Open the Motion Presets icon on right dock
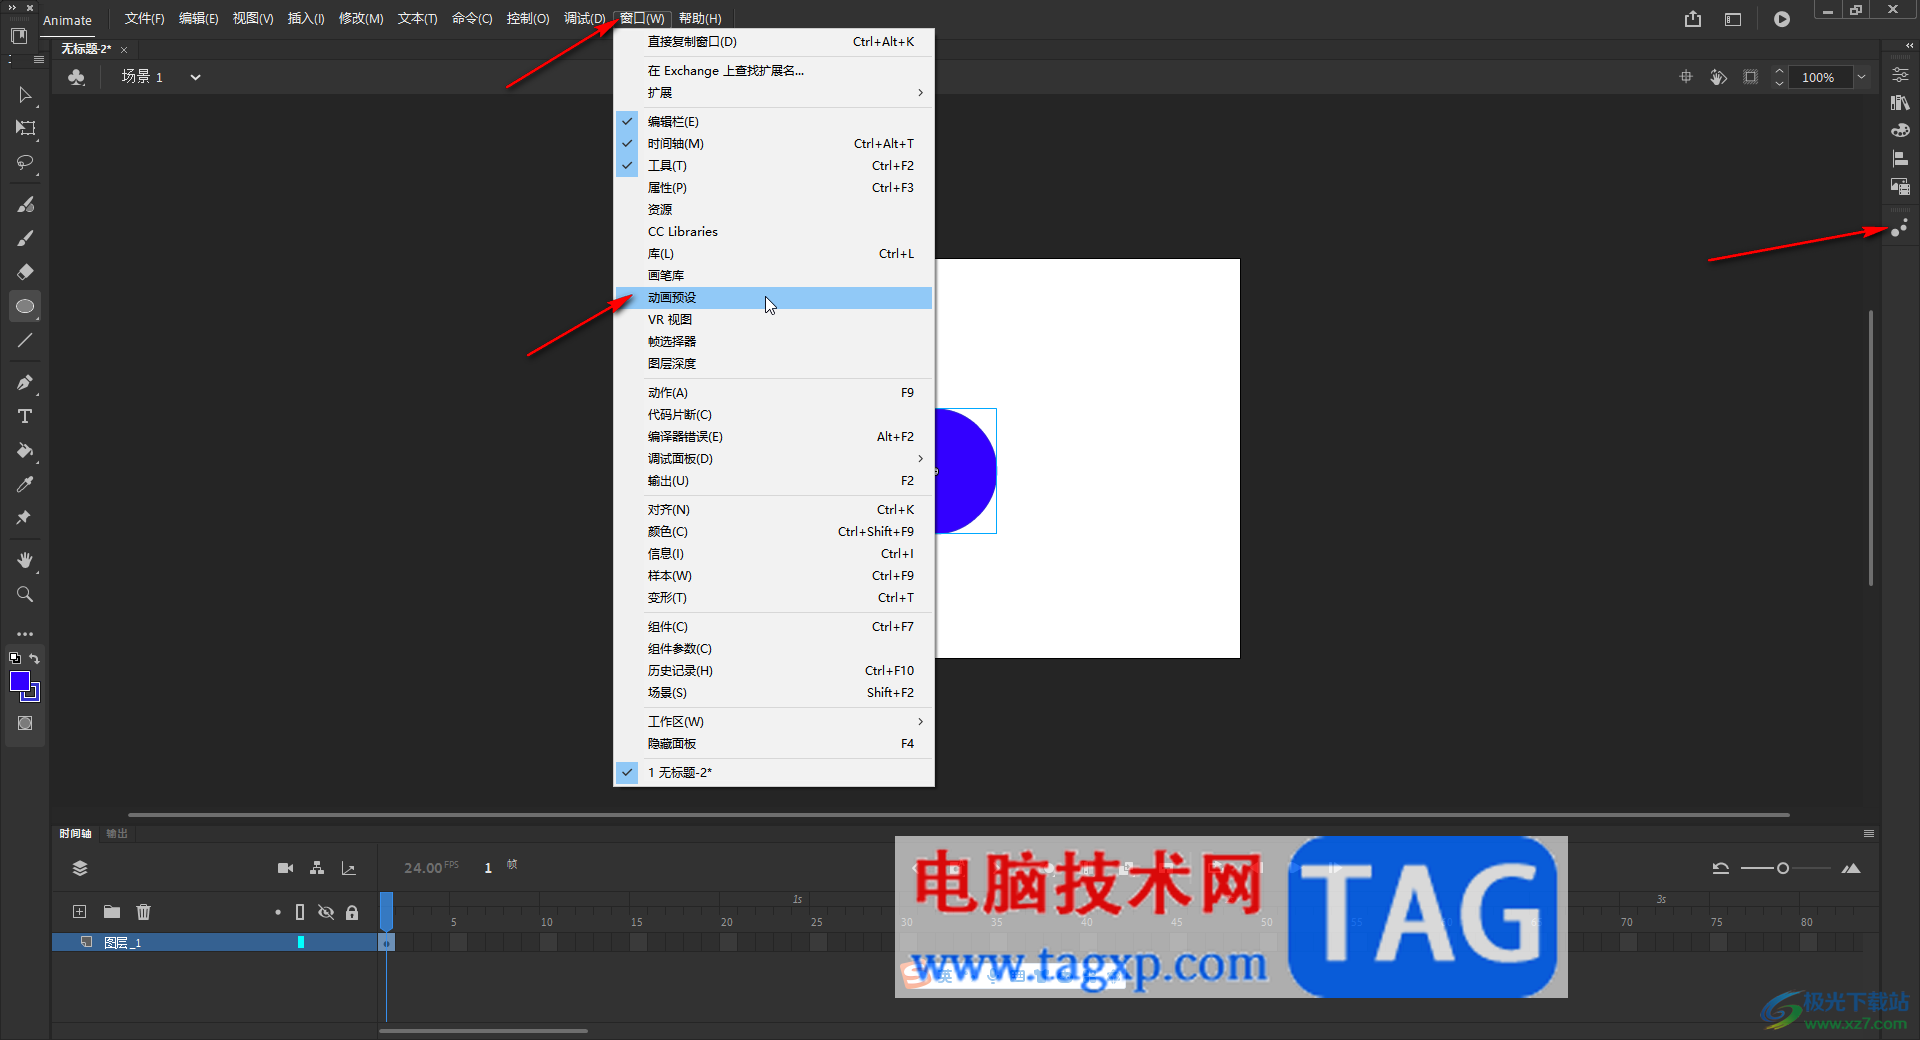Image resolution: width=1920 pixels, height=1040 pixels. pos(1900,229)
